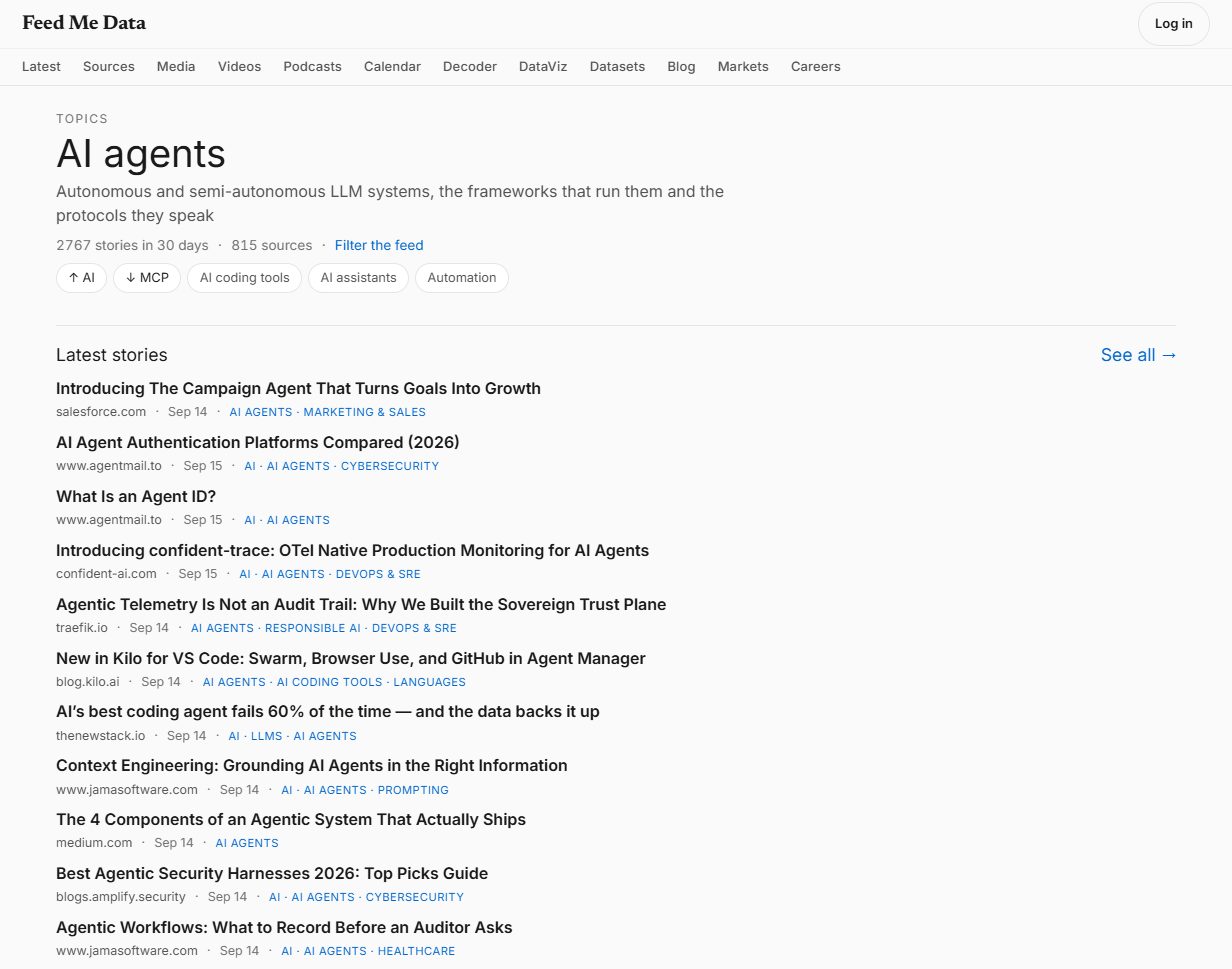The height and width of the screenshot is (969, 1232).
Task: Open the Latest nav item
Action: point(41,66)
